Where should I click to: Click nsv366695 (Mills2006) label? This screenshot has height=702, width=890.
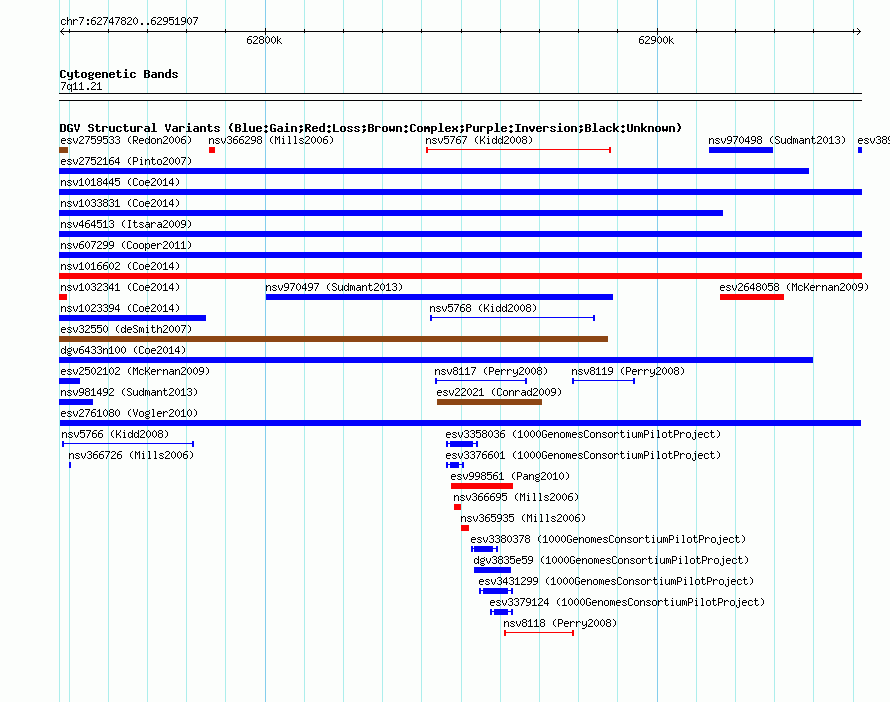pos(516,497)
